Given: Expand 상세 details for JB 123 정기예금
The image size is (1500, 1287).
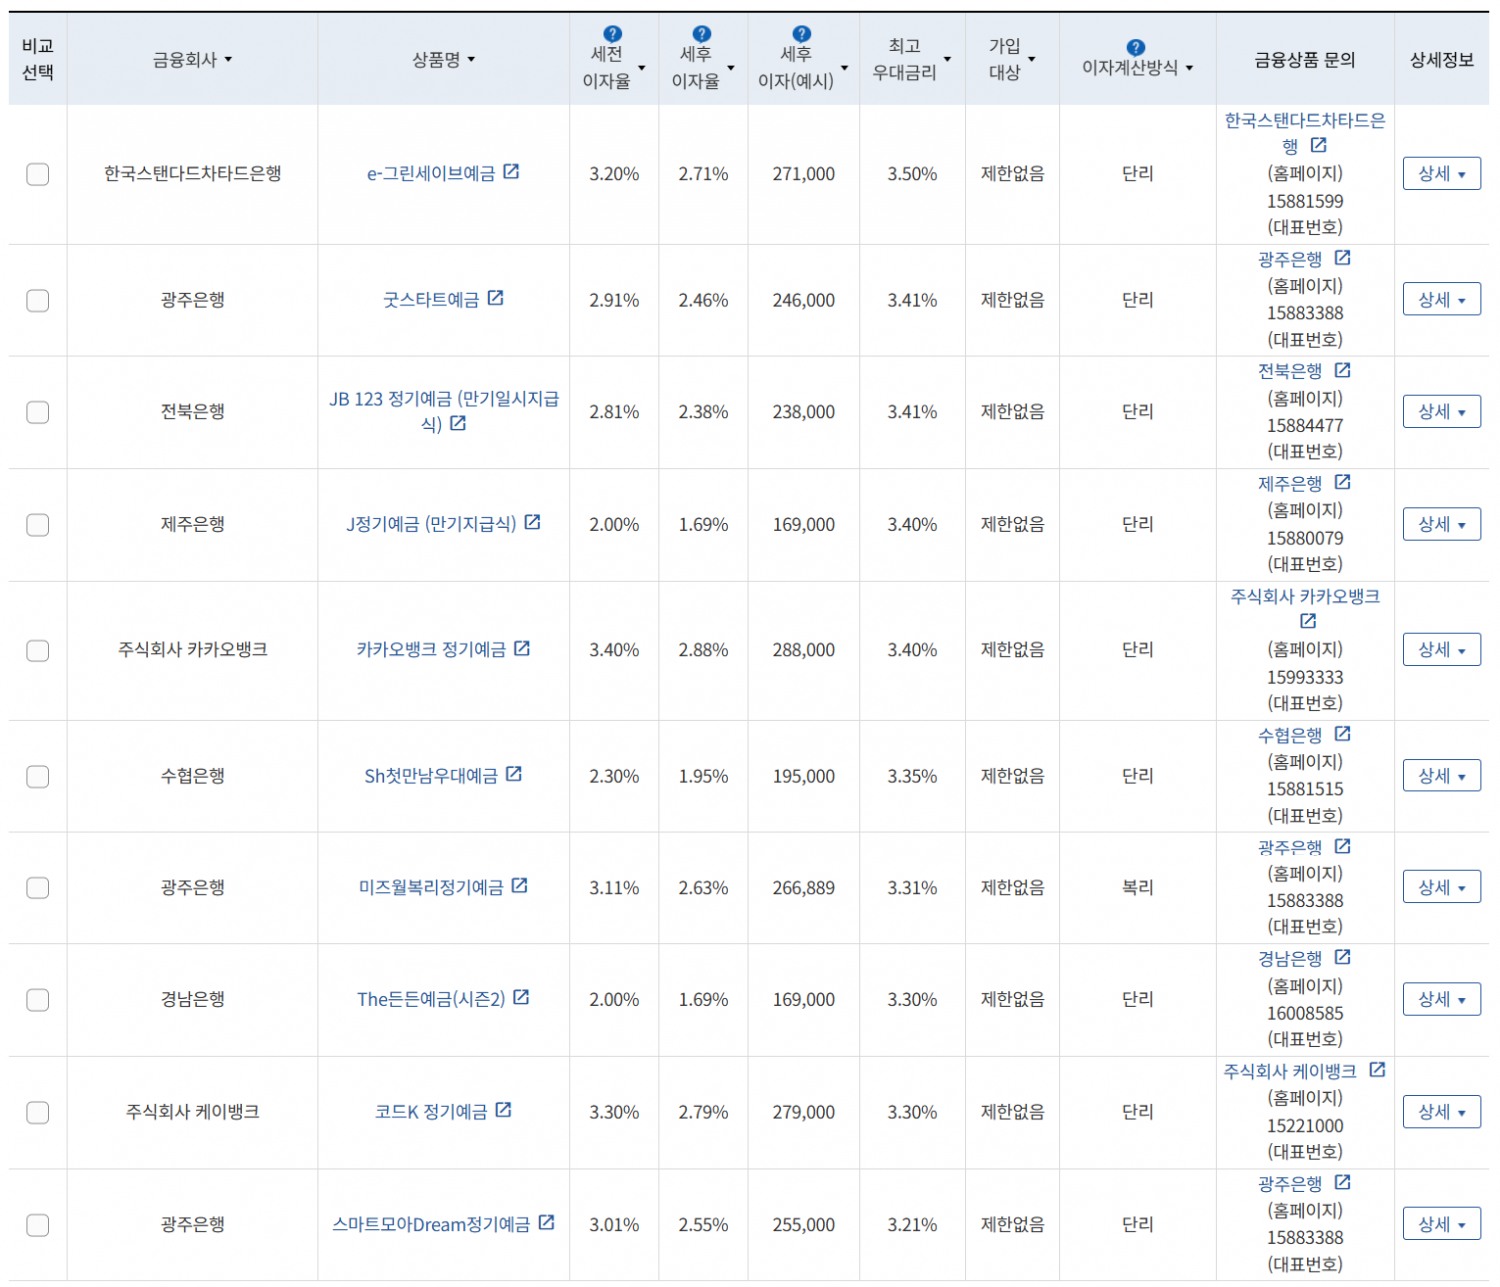Looking at the screenshot, I should (1442, 412).
